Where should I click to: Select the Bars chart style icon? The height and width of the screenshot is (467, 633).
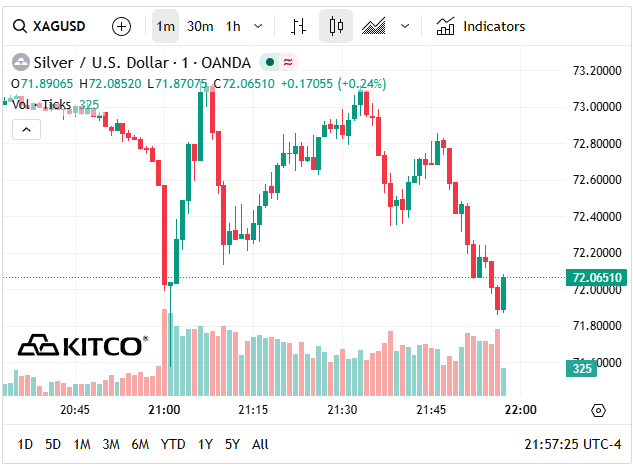pos(298,26)
